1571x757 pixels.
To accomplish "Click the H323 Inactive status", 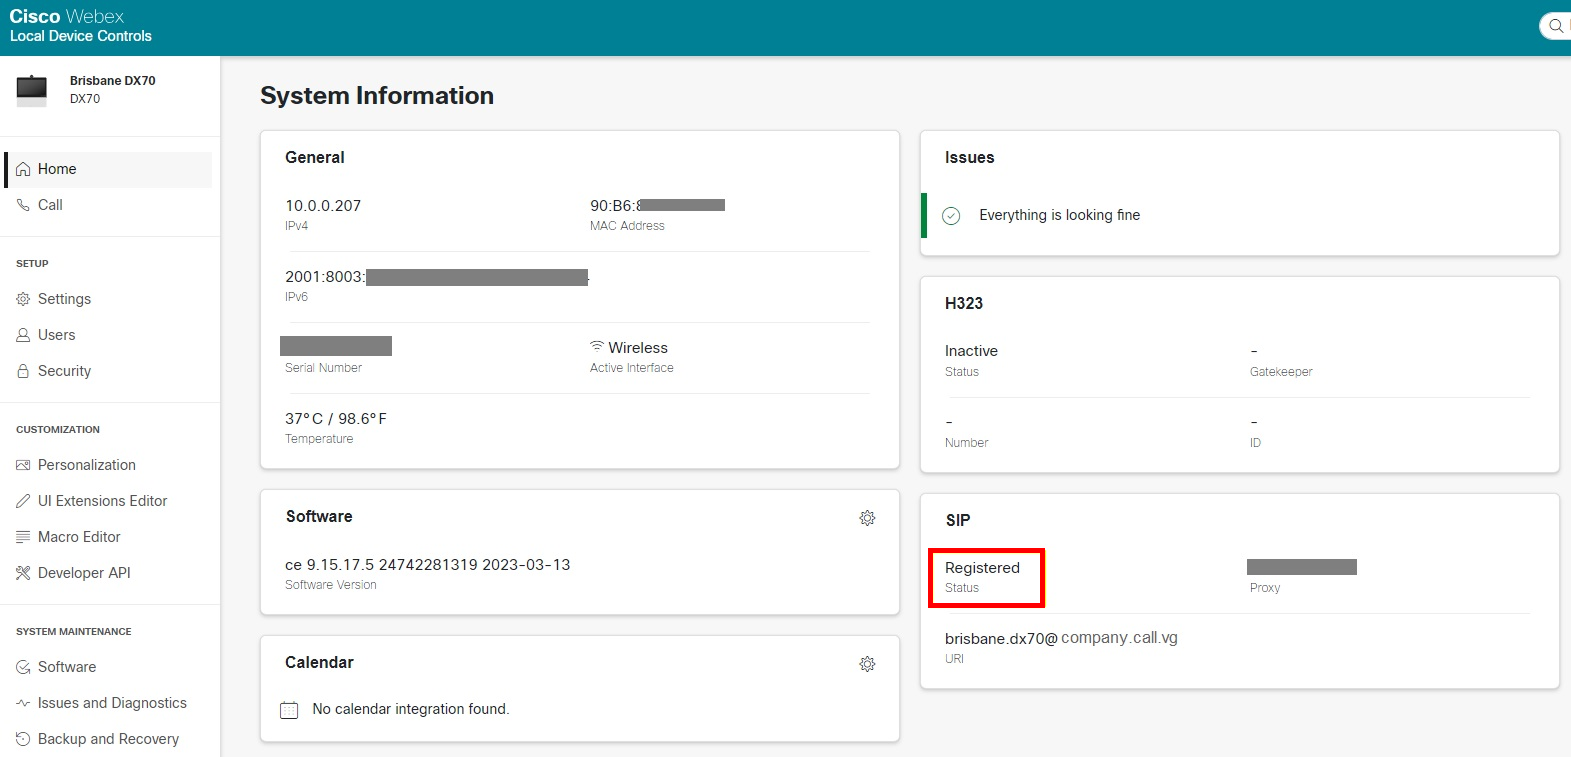I will [971, 351].
